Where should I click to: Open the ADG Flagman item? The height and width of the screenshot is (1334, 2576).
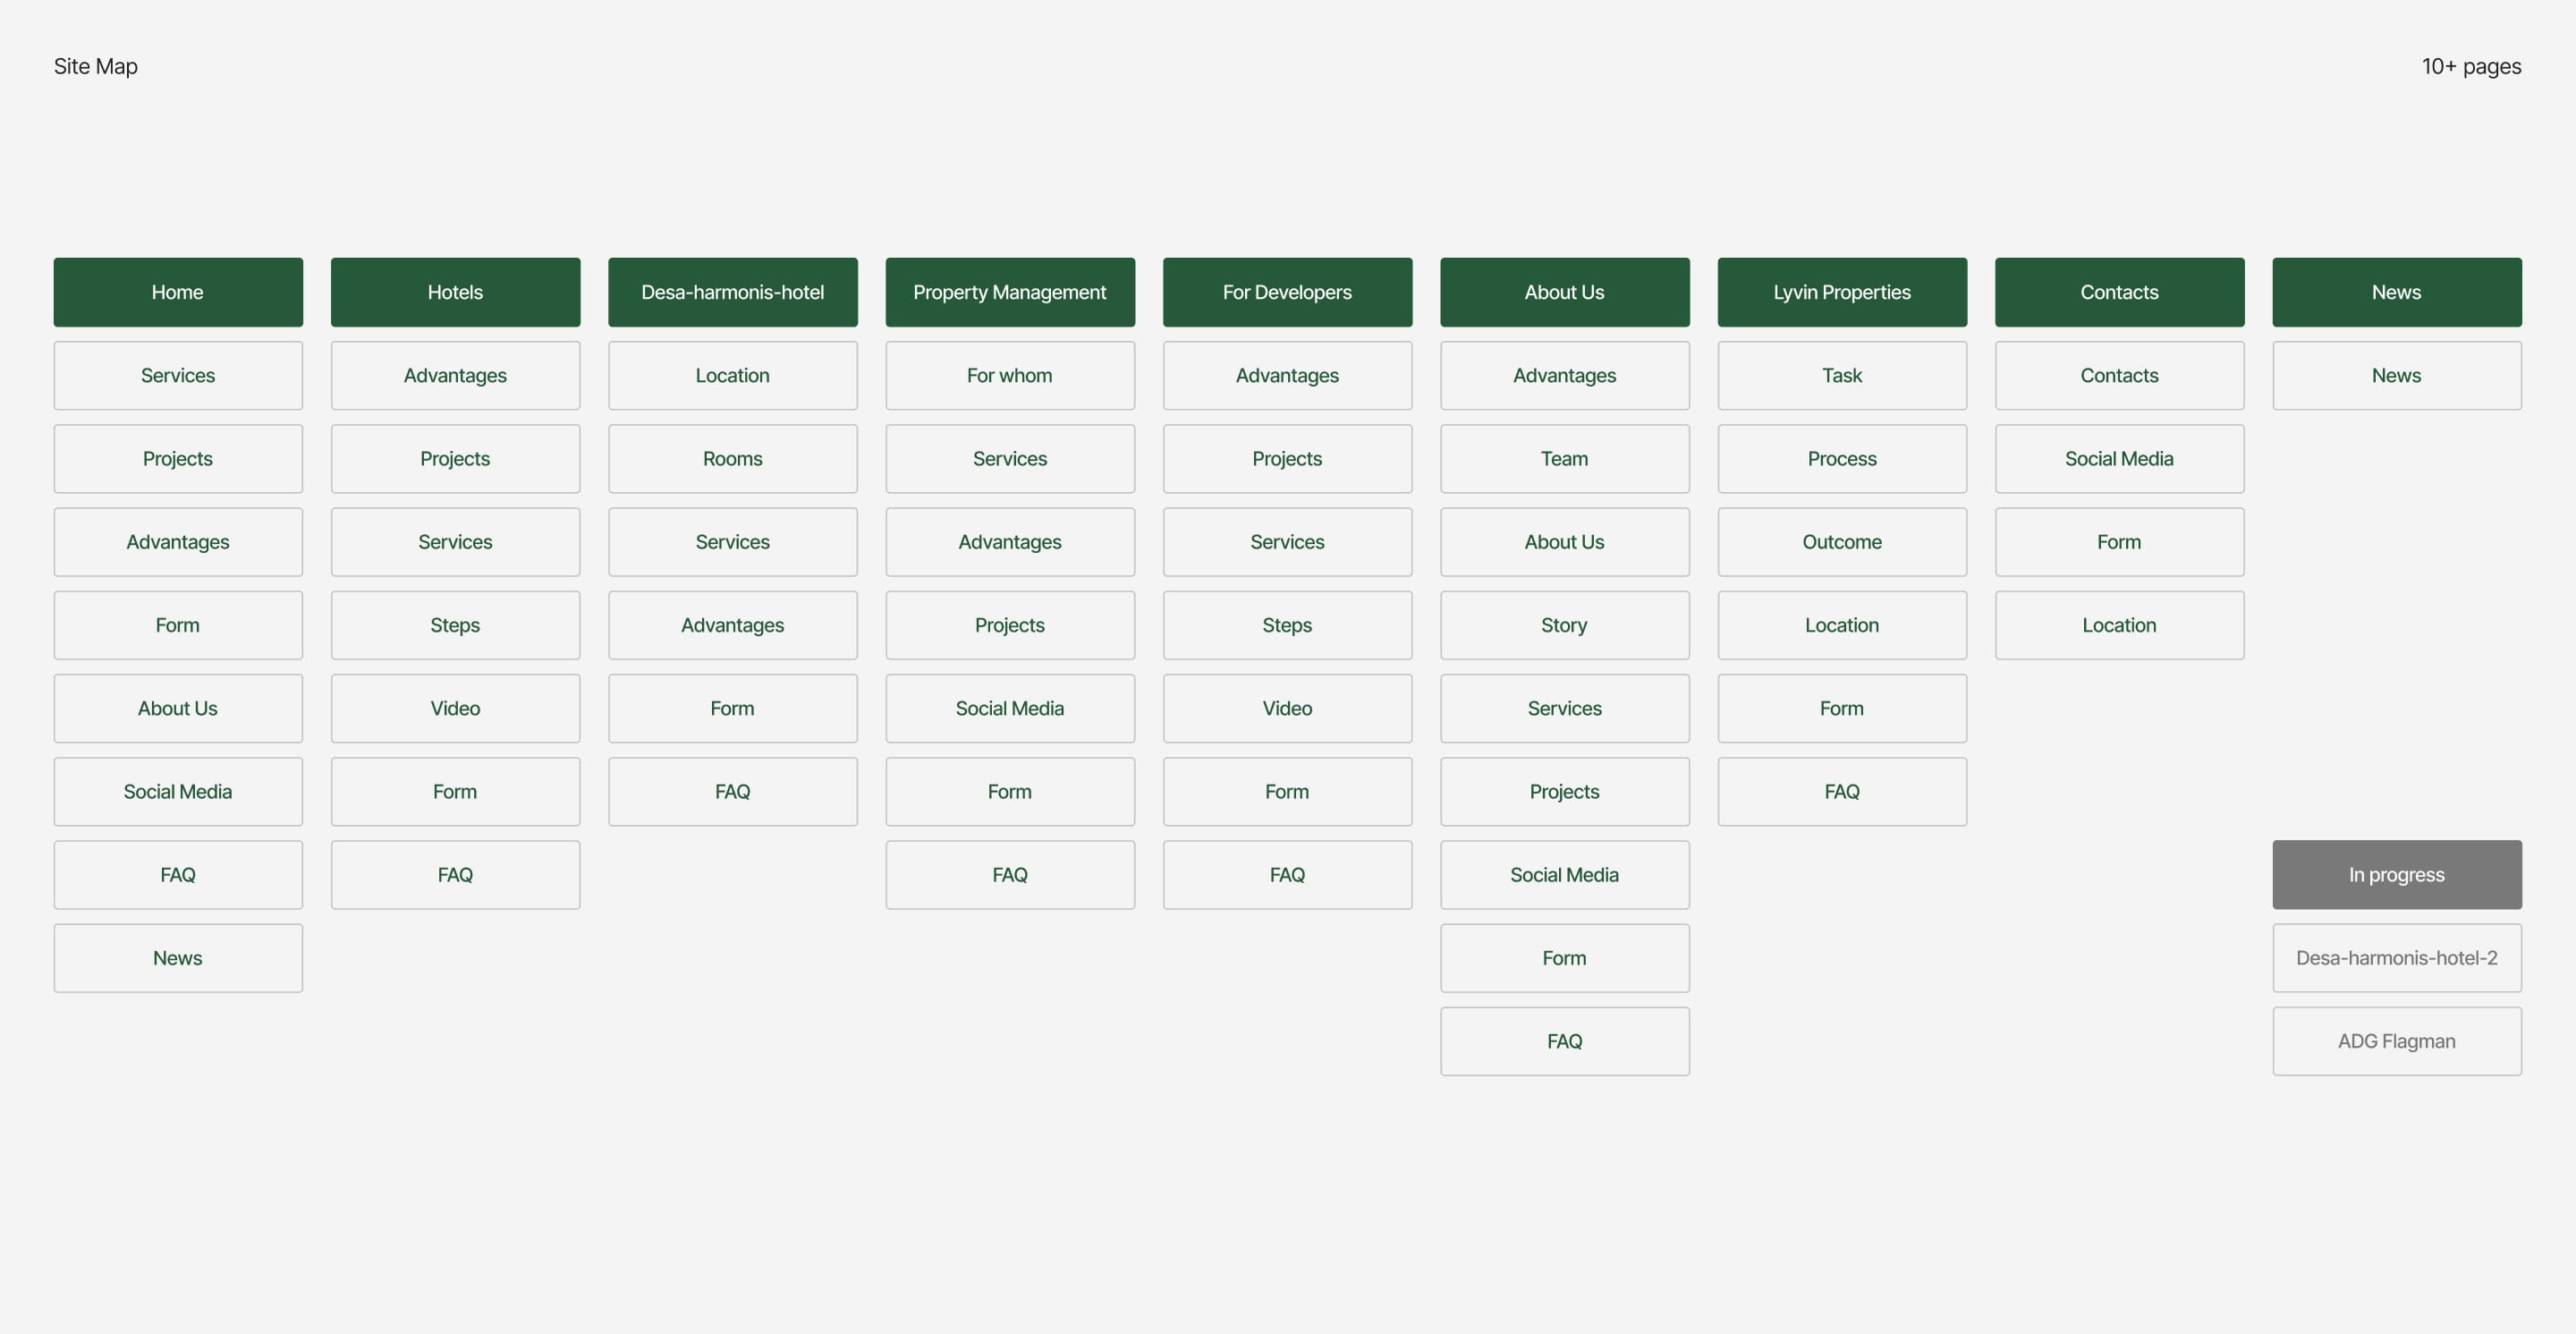(x=2396, y=1041)
